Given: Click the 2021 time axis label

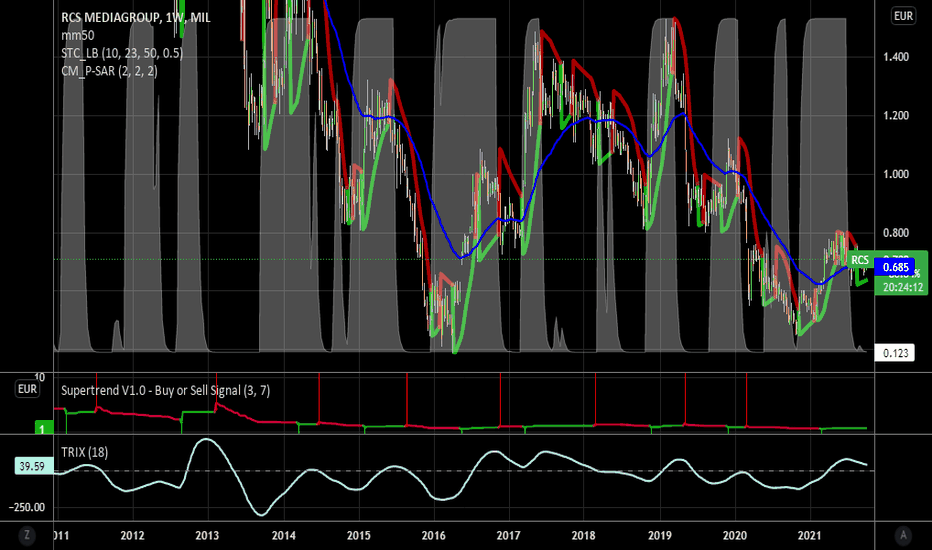Looking at the screenshot, I should coord(810,536).
